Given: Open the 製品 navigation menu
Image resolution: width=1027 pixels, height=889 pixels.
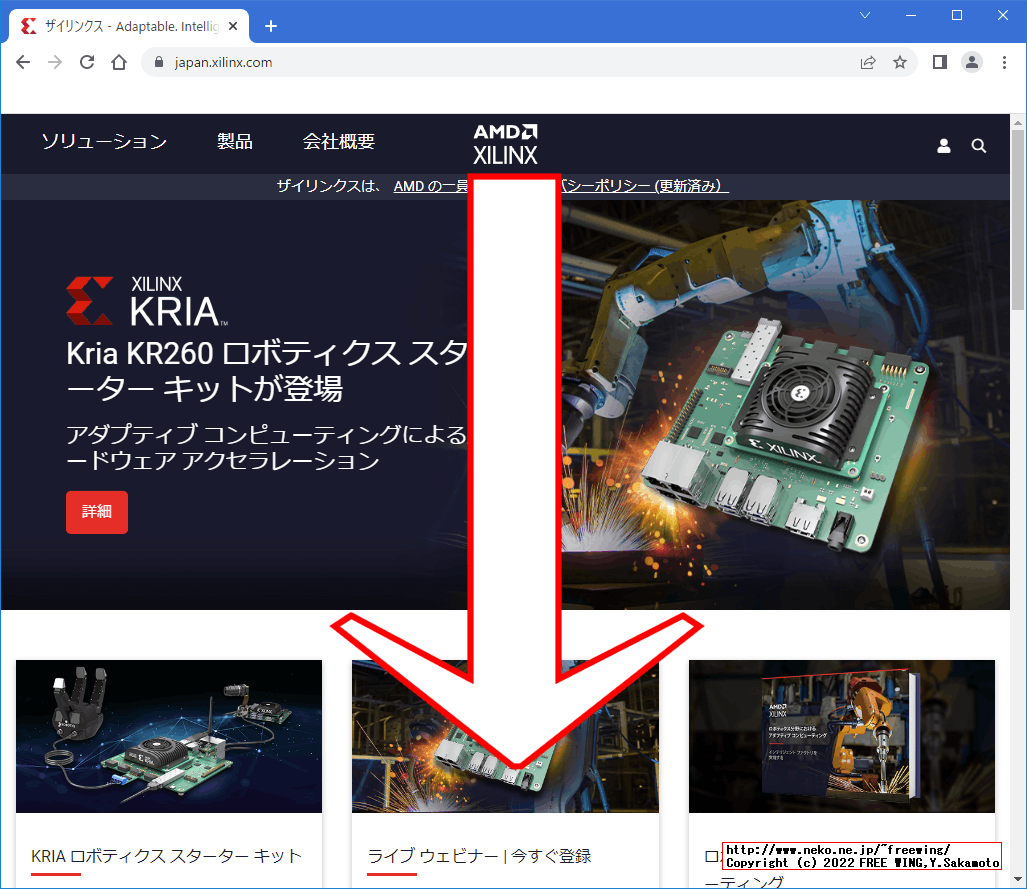Looking at the screenshot, I should click(x=235, y=142).
